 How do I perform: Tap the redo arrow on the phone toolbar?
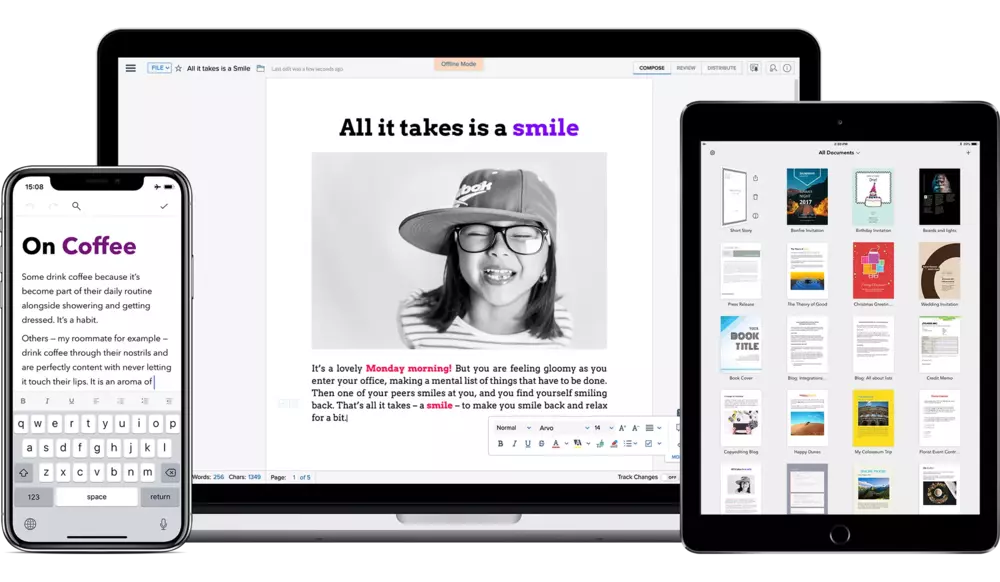(x=53, y=206)
